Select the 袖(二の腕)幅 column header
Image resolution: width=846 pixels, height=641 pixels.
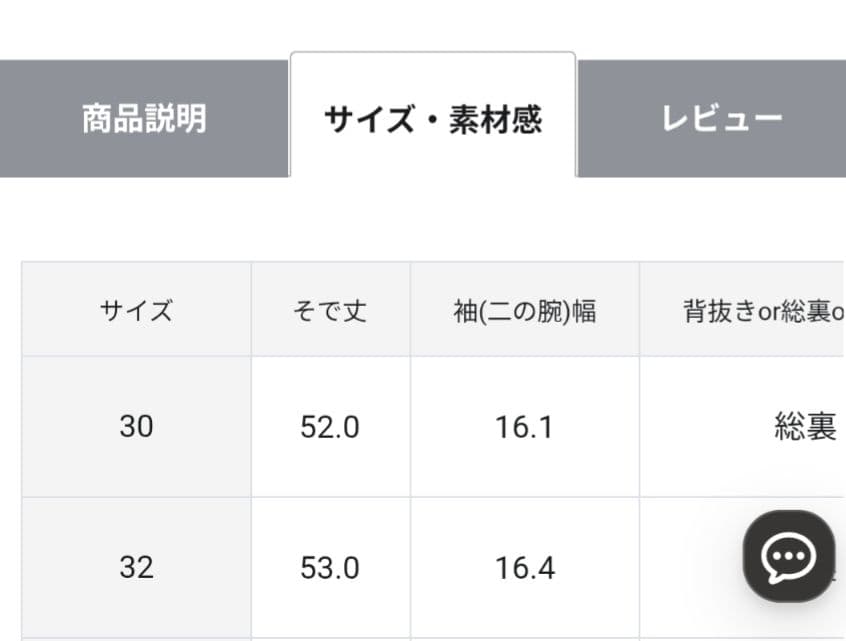click(524, 309)
